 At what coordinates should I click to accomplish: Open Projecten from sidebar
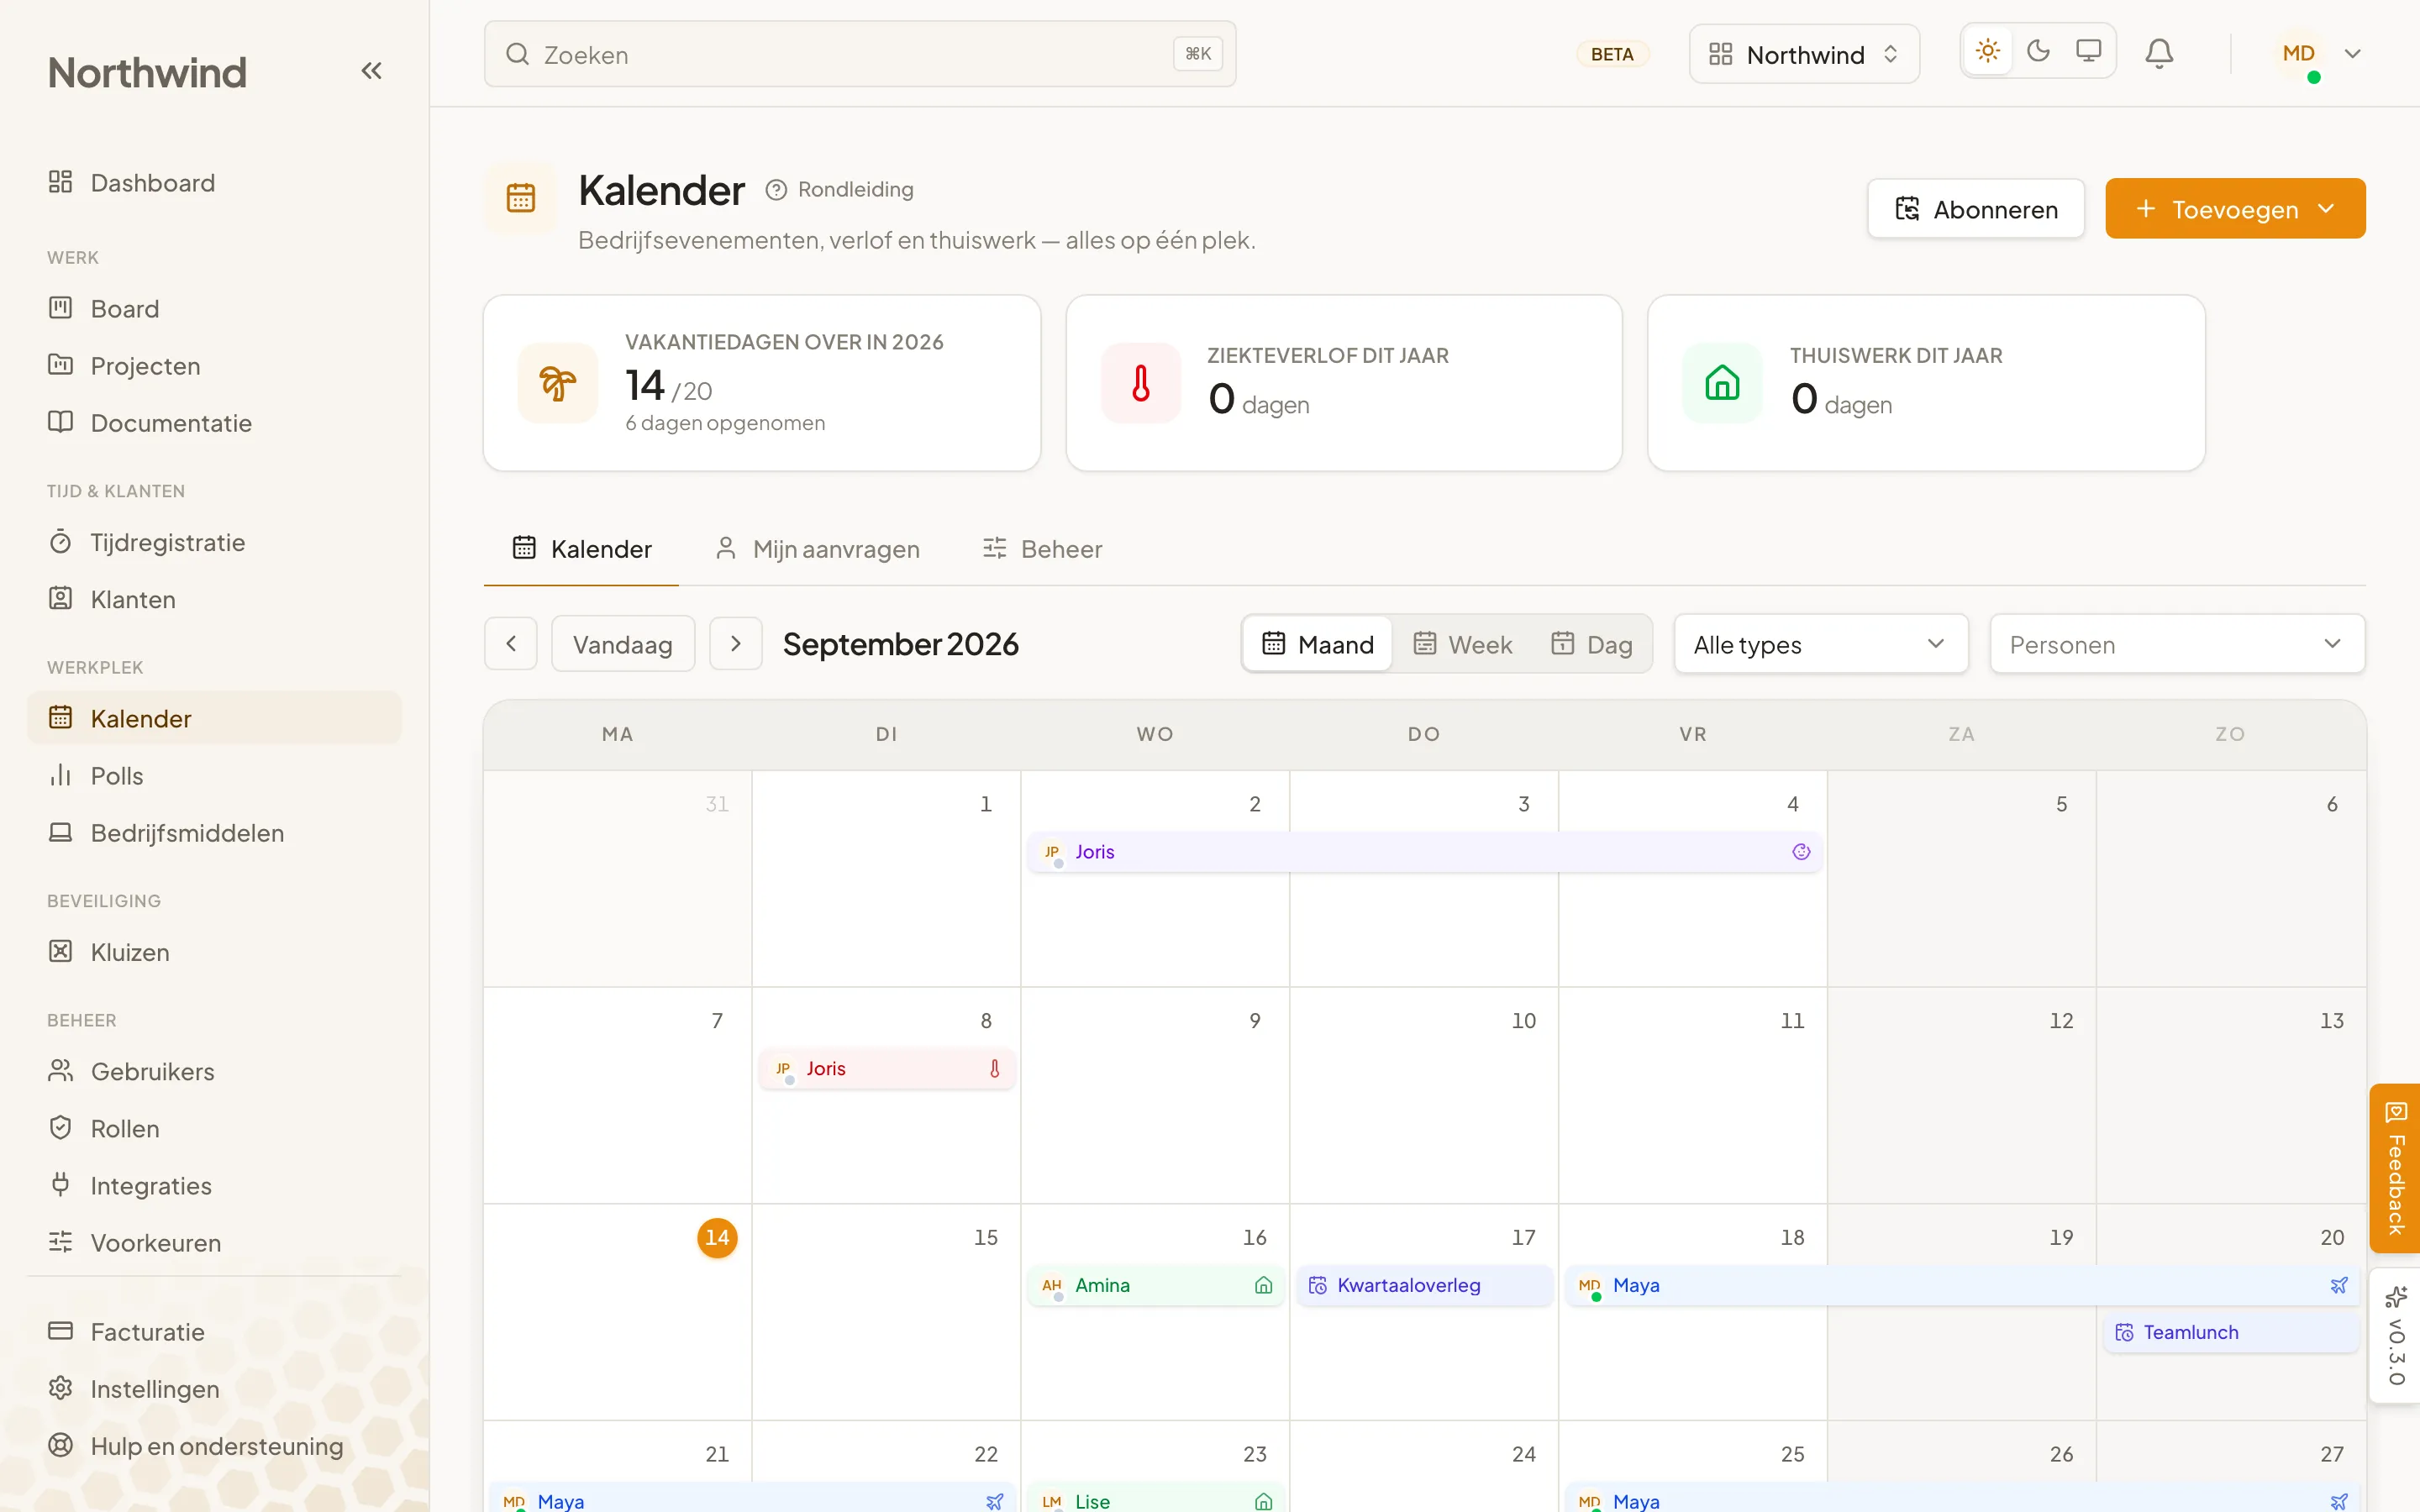pyautogui.click(x=214, y=366)
